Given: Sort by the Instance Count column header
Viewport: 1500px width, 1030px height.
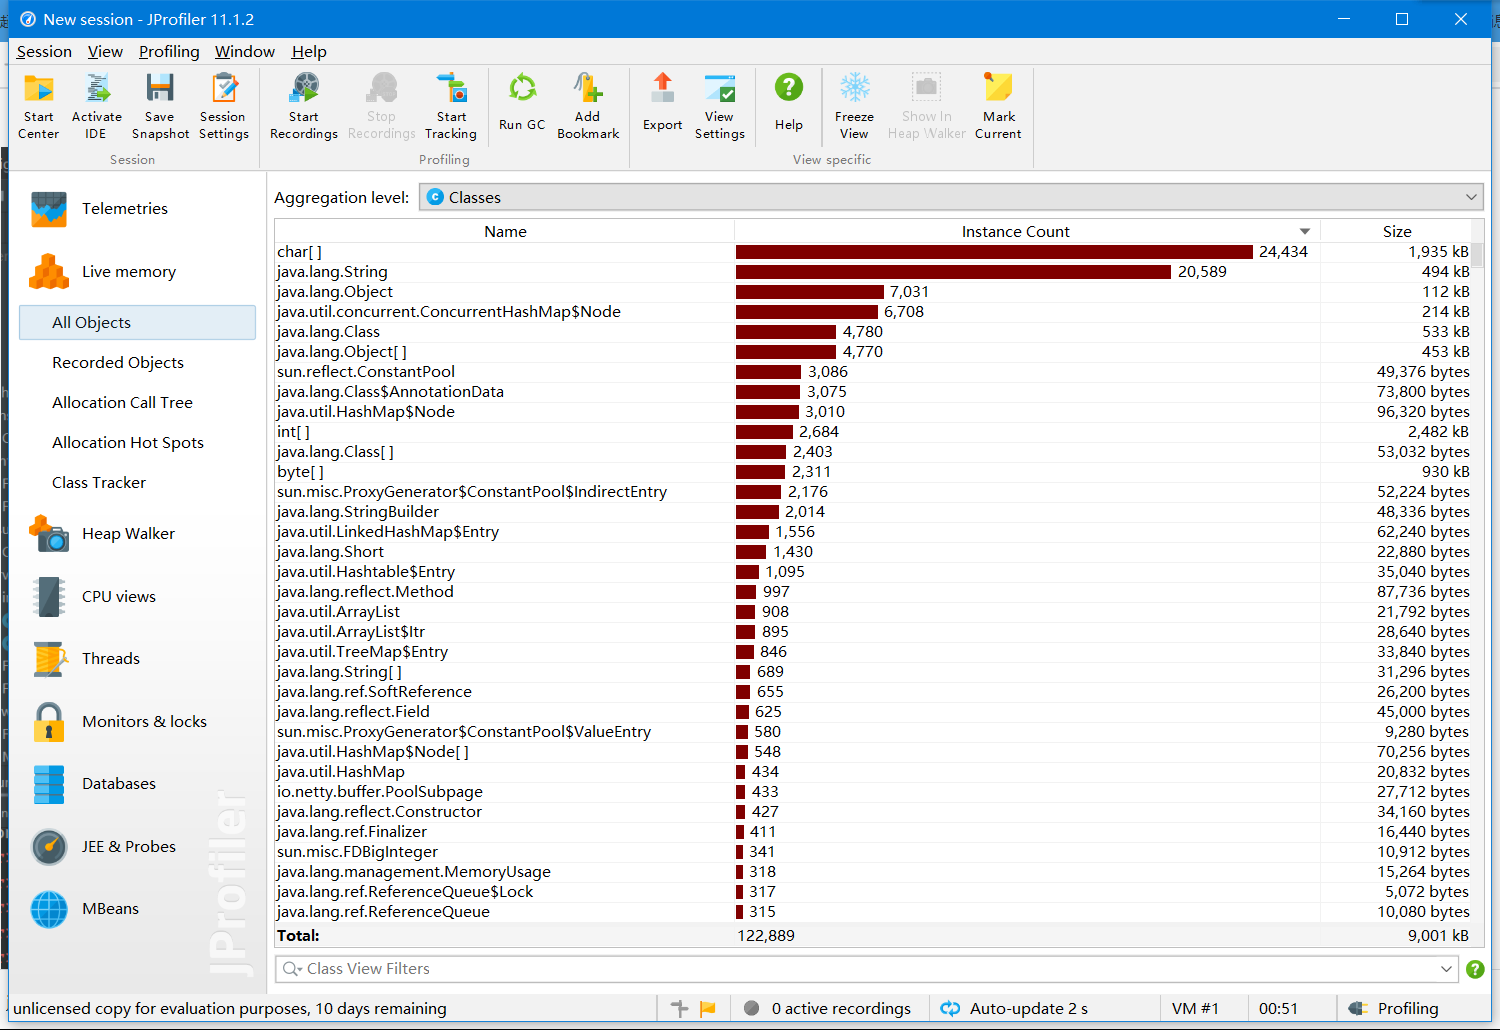Looking at the screenshot, I should (x=1027, y=231).
